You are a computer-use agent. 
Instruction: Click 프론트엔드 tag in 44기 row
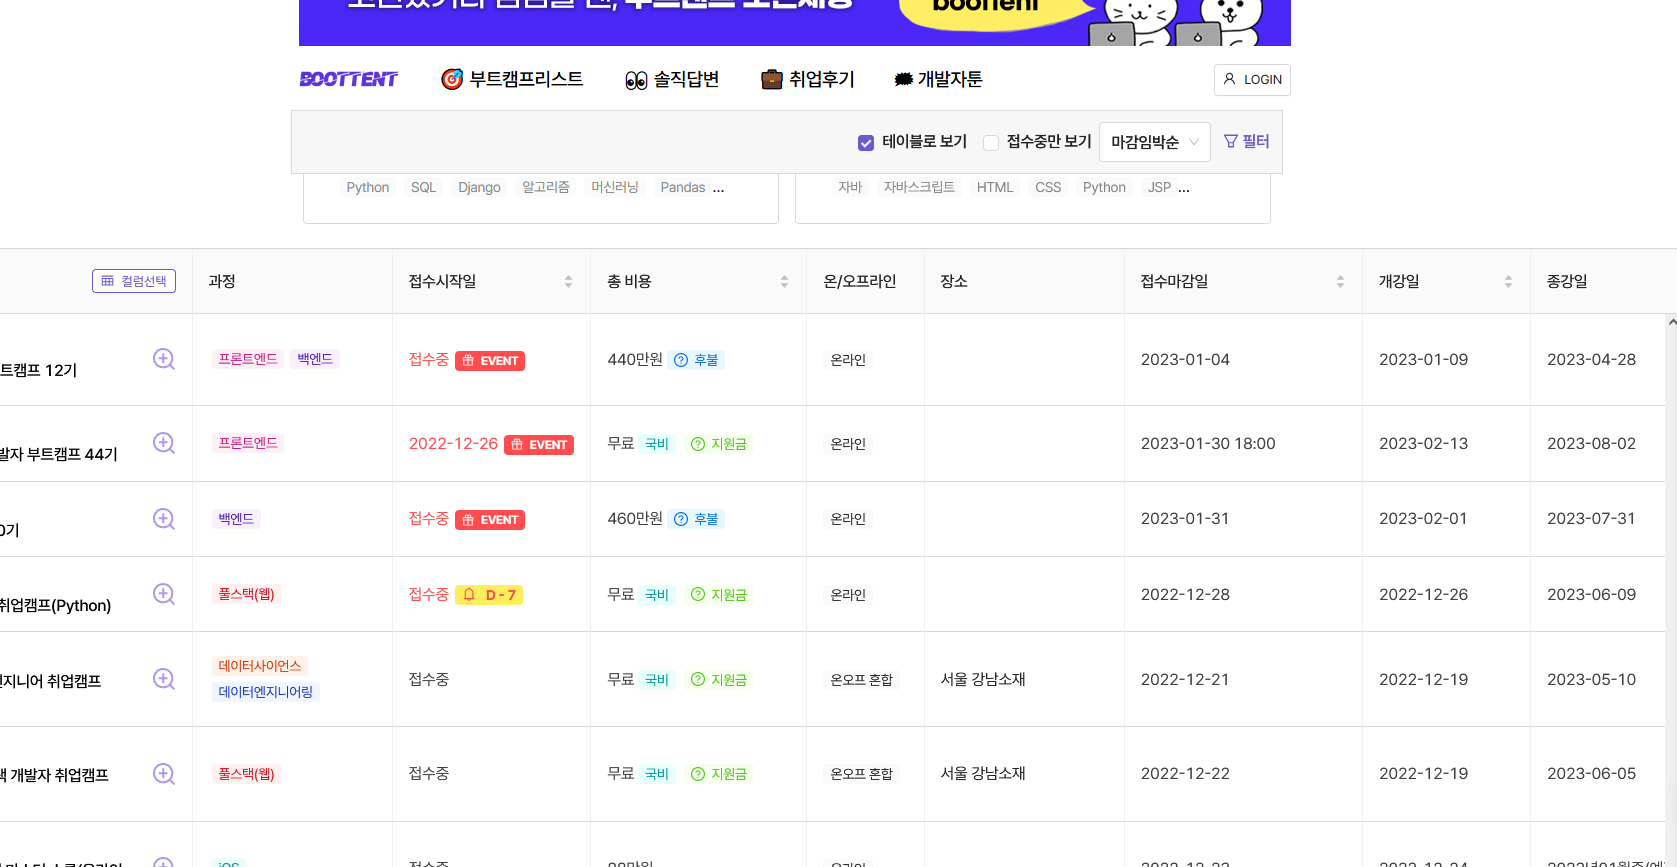(248, 443)
